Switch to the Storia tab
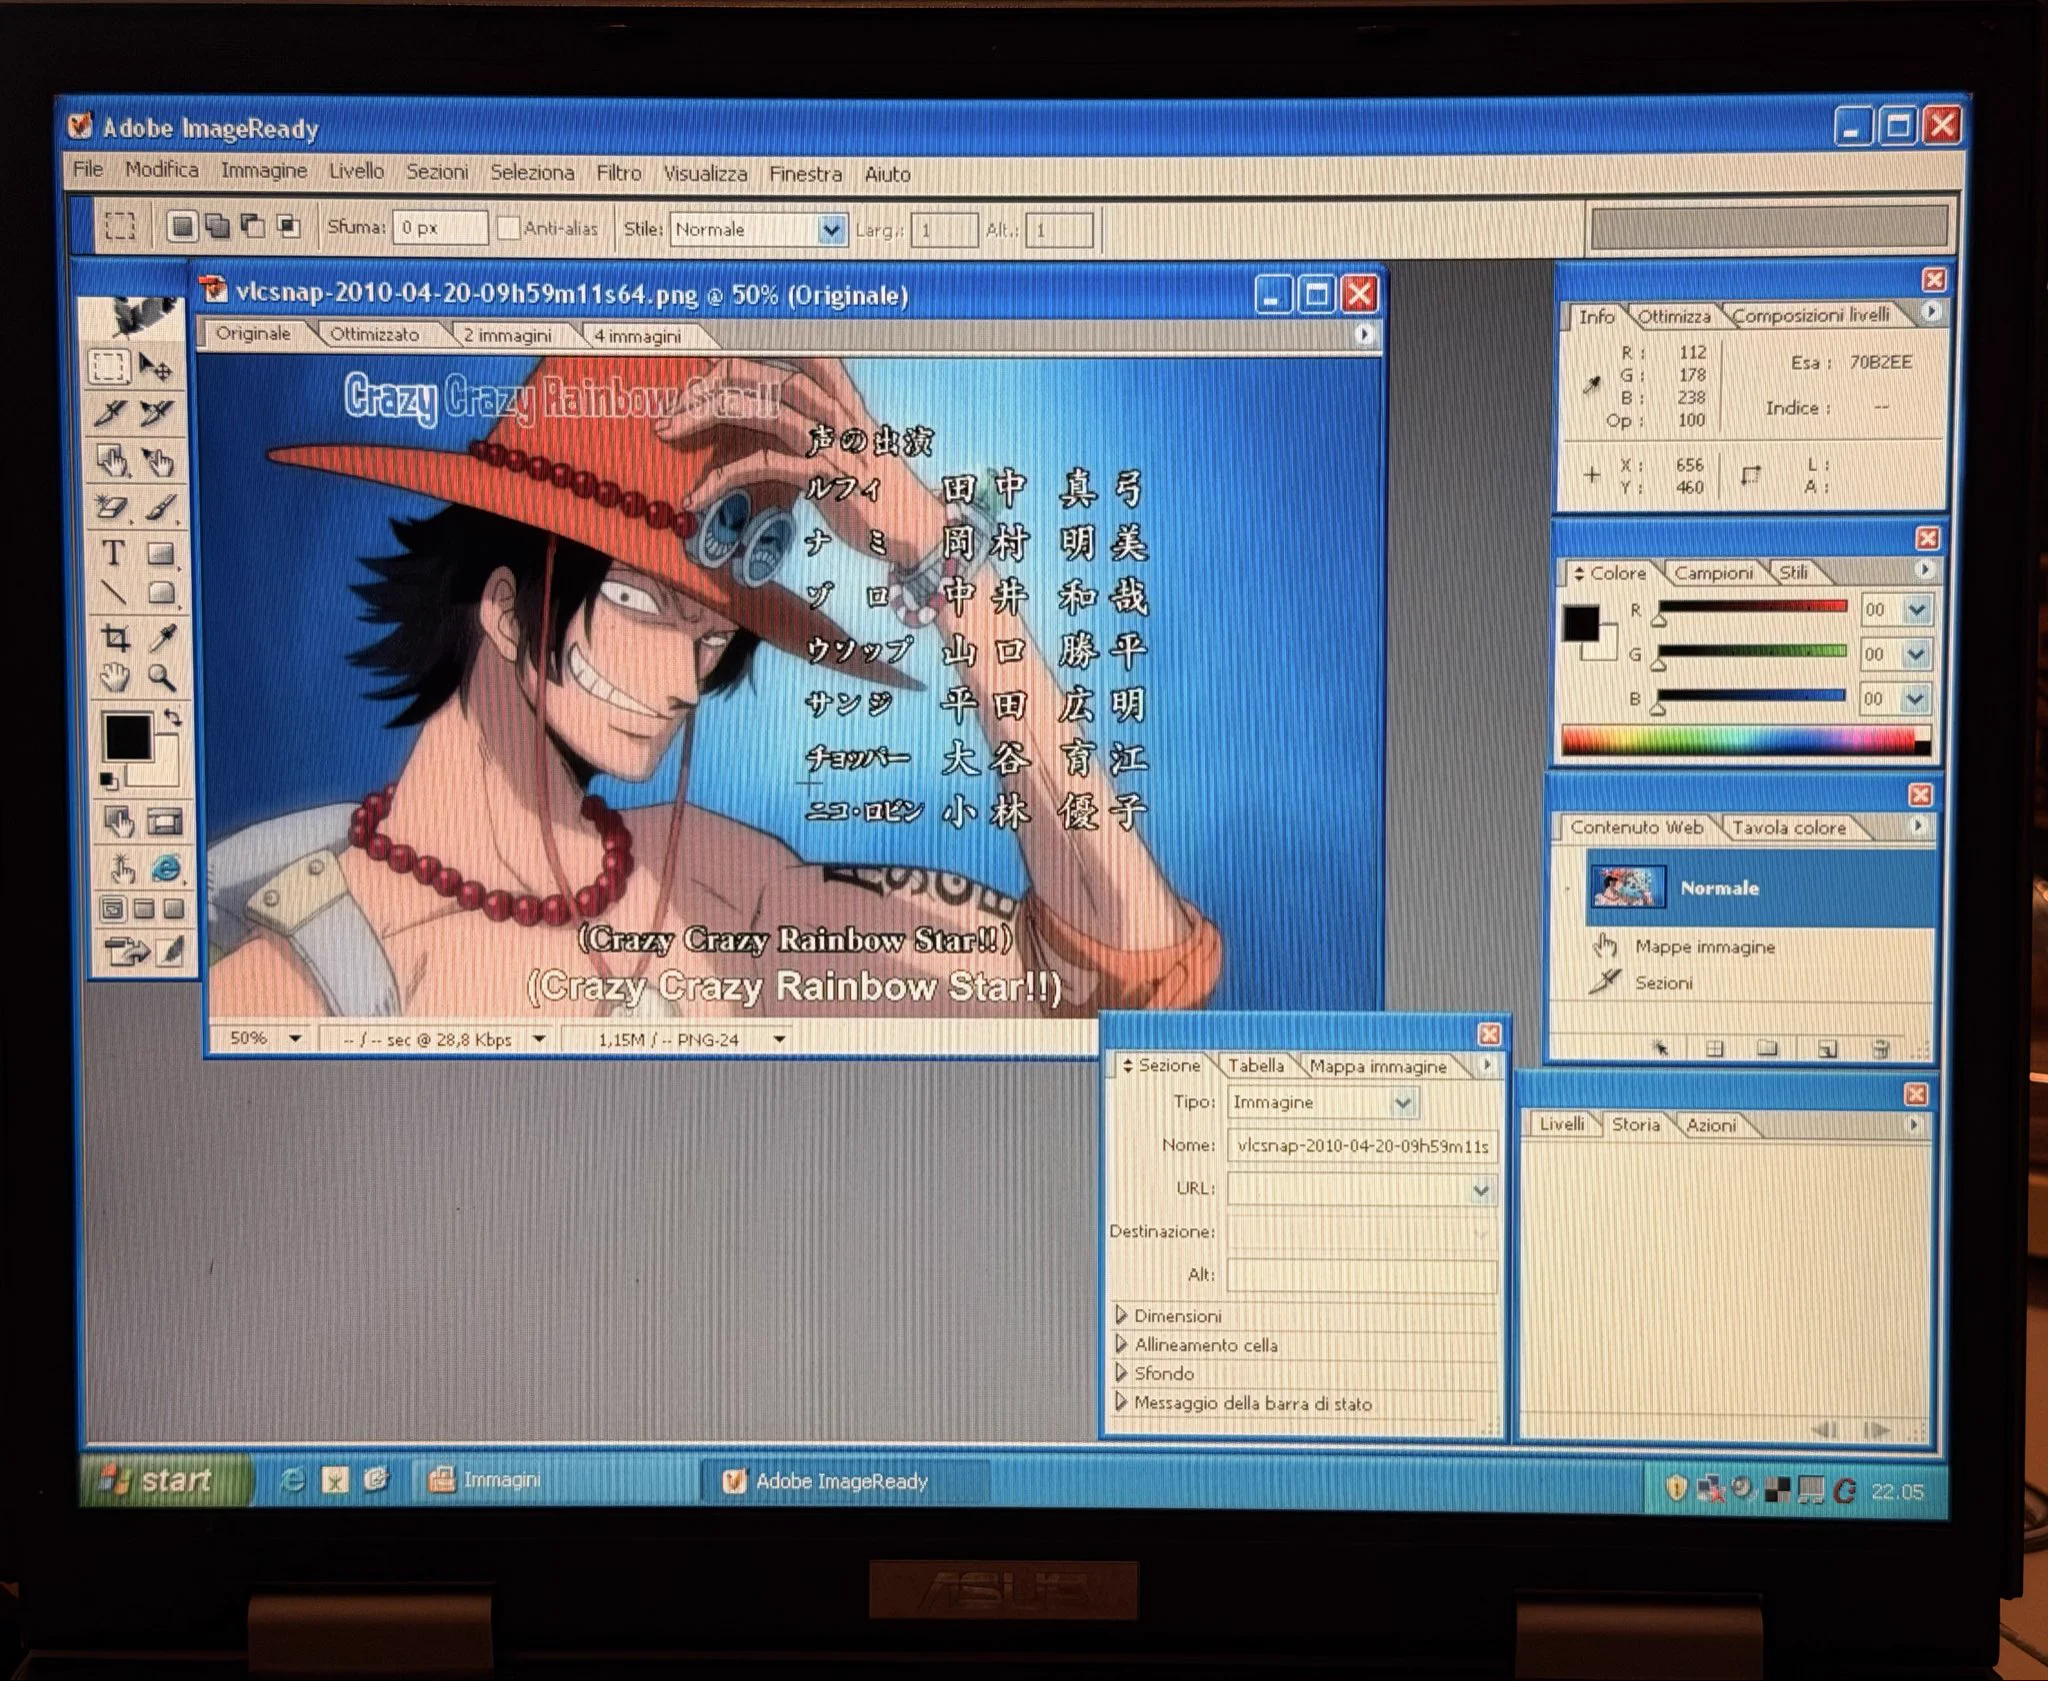 [1636, 1124]
